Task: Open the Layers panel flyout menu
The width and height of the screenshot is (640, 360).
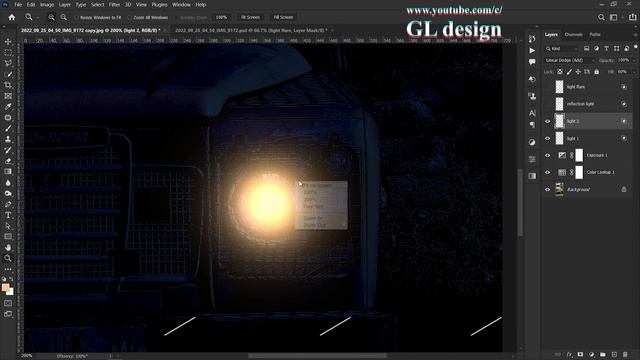Action: tap(635, 35)
